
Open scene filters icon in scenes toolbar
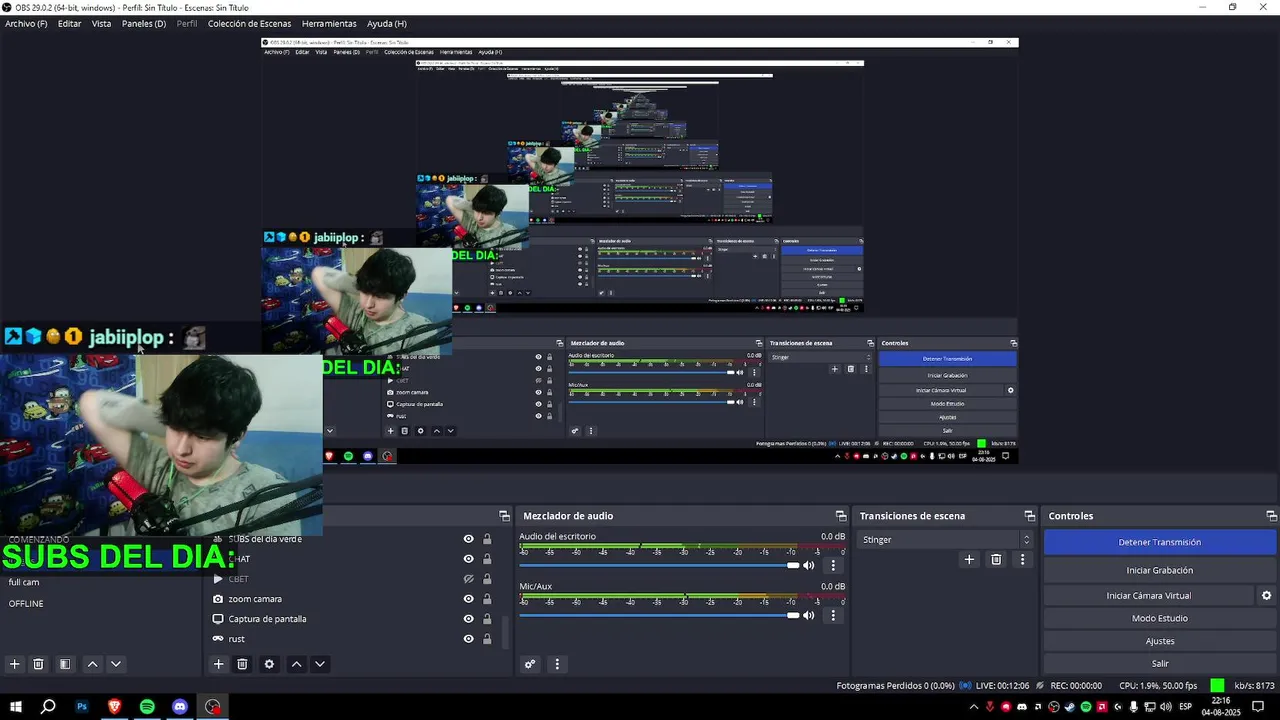(65, 664)
